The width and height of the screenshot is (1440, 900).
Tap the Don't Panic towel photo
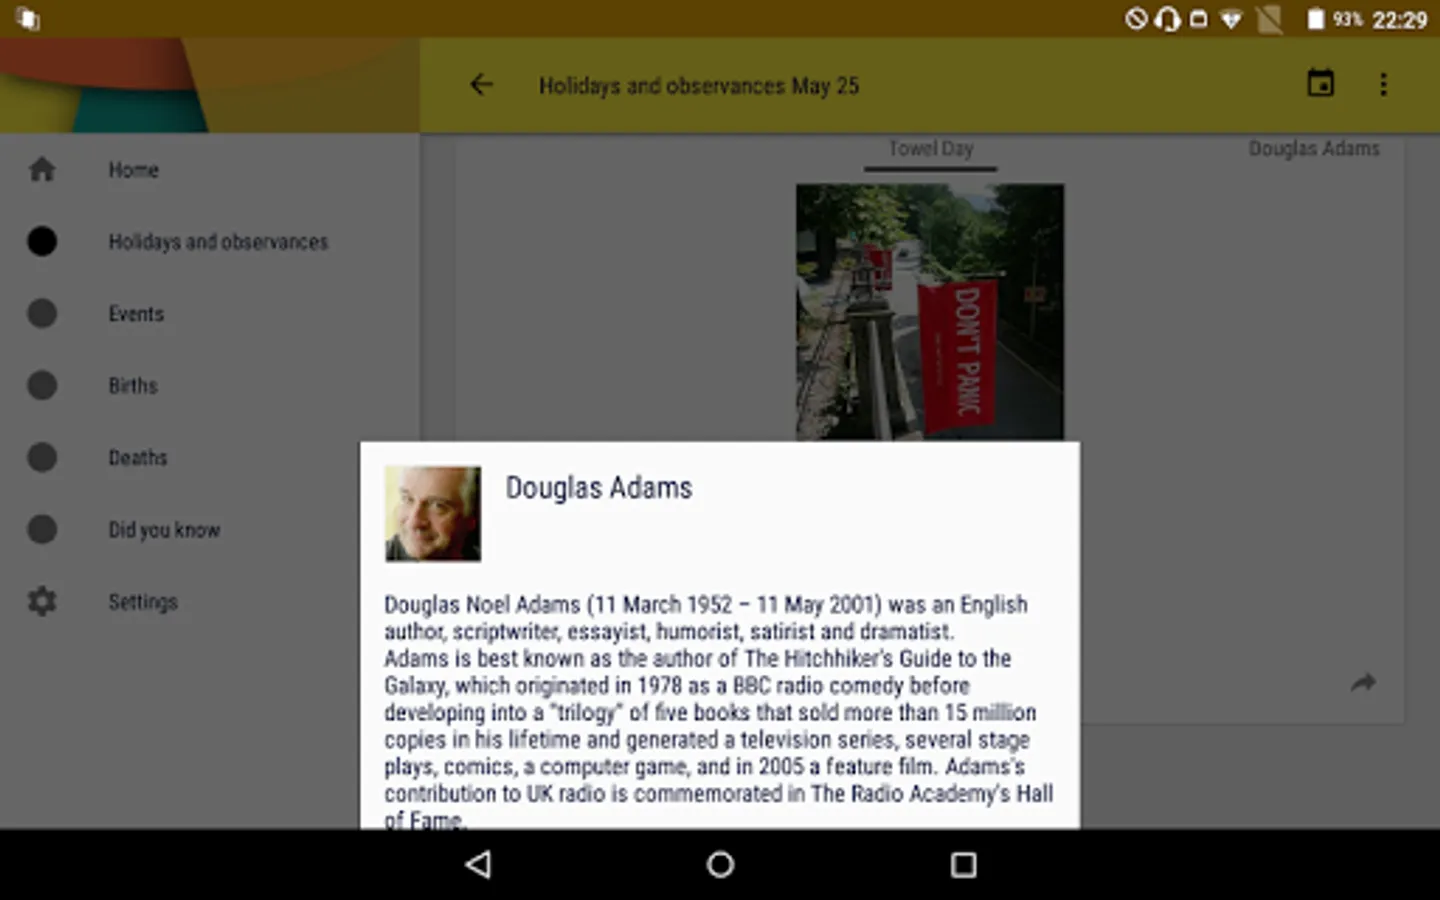[930, 312]
